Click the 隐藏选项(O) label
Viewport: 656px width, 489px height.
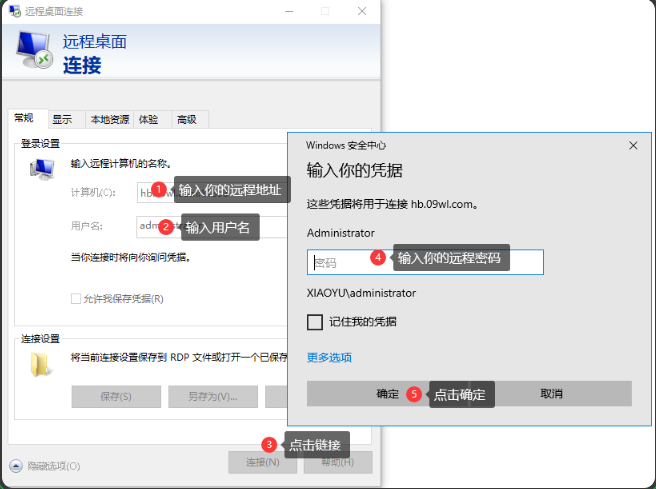(54, 466)
